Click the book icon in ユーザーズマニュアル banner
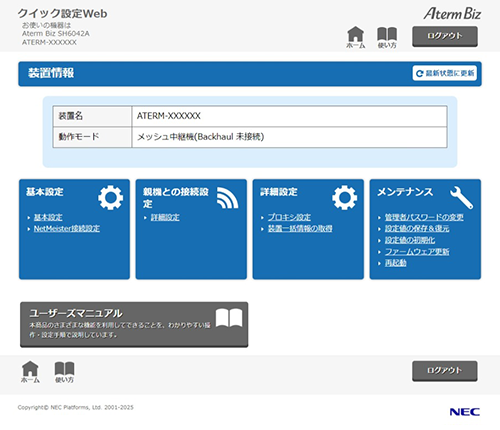The height and width of the screenshot is (430, 500). tap(229, 318)
